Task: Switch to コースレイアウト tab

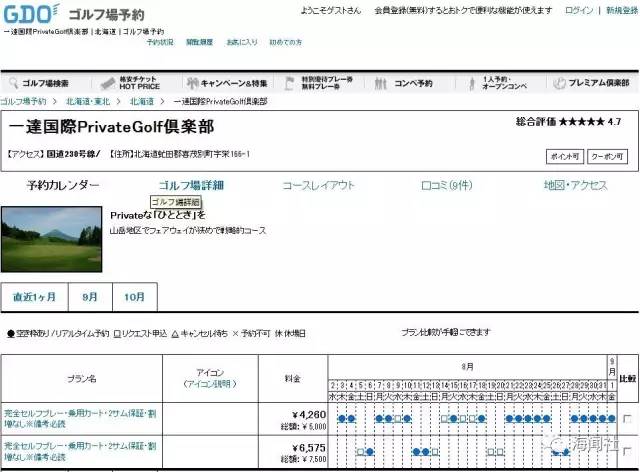Action: 318,185
